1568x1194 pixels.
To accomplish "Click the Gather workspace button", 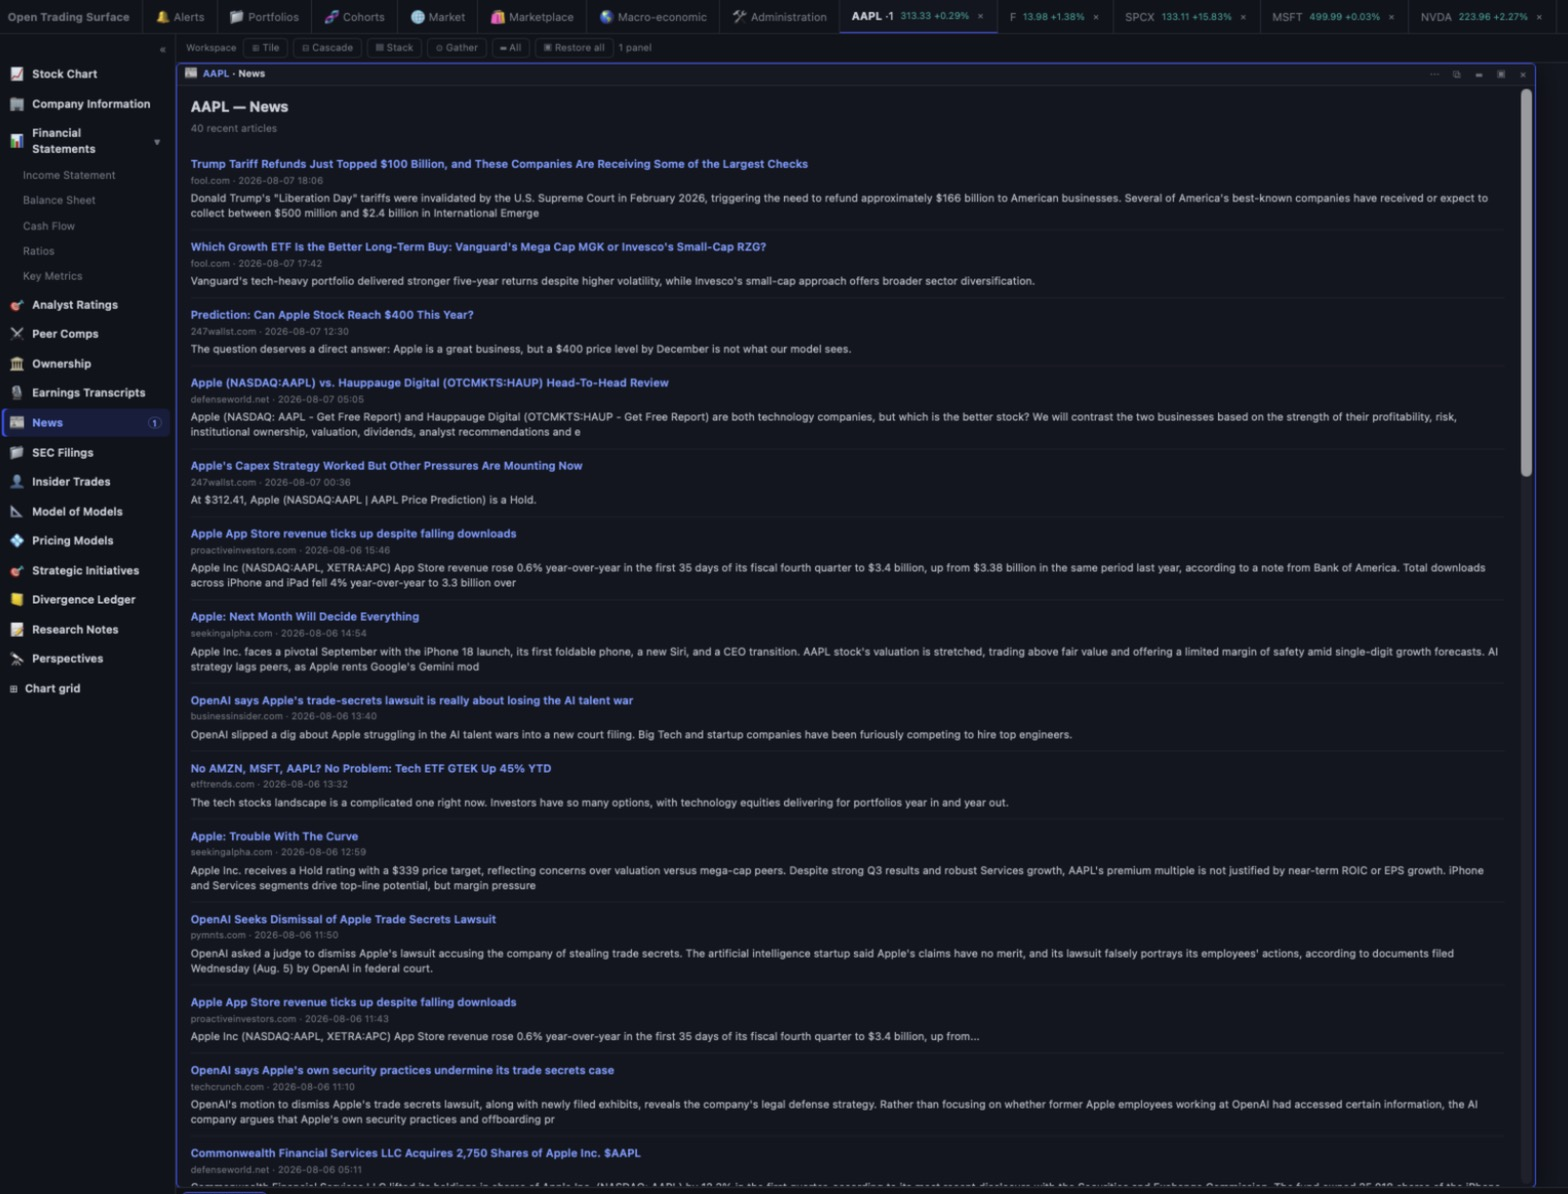I will (x=456, y=48).
